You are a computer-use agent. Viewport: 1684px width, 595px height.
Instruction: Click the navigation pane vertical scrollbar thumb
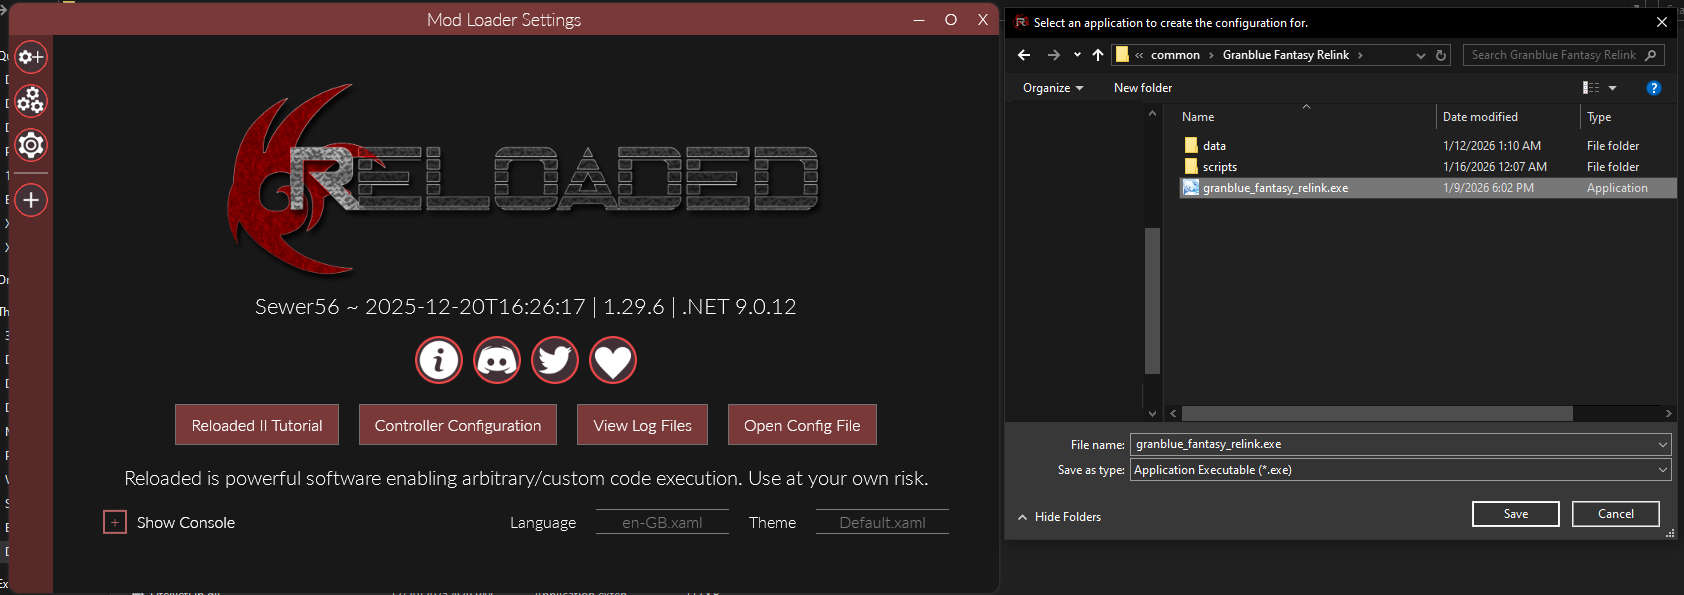[1152, 300]
